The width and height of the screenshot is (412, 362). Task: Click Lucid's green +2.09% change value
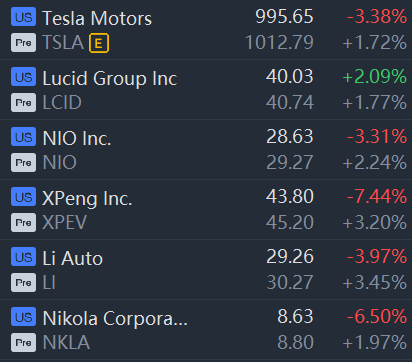[375, 77]
